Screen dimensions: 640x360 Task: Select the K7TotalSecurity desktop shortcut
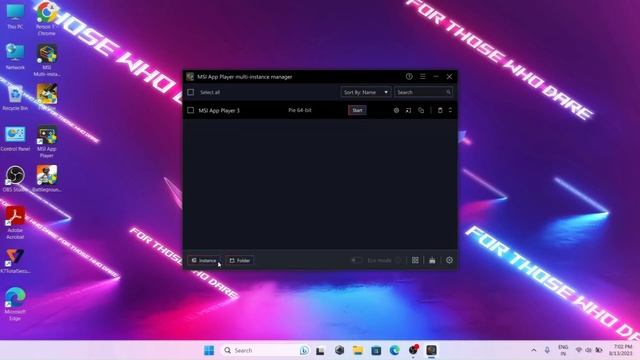pos(15,261)
